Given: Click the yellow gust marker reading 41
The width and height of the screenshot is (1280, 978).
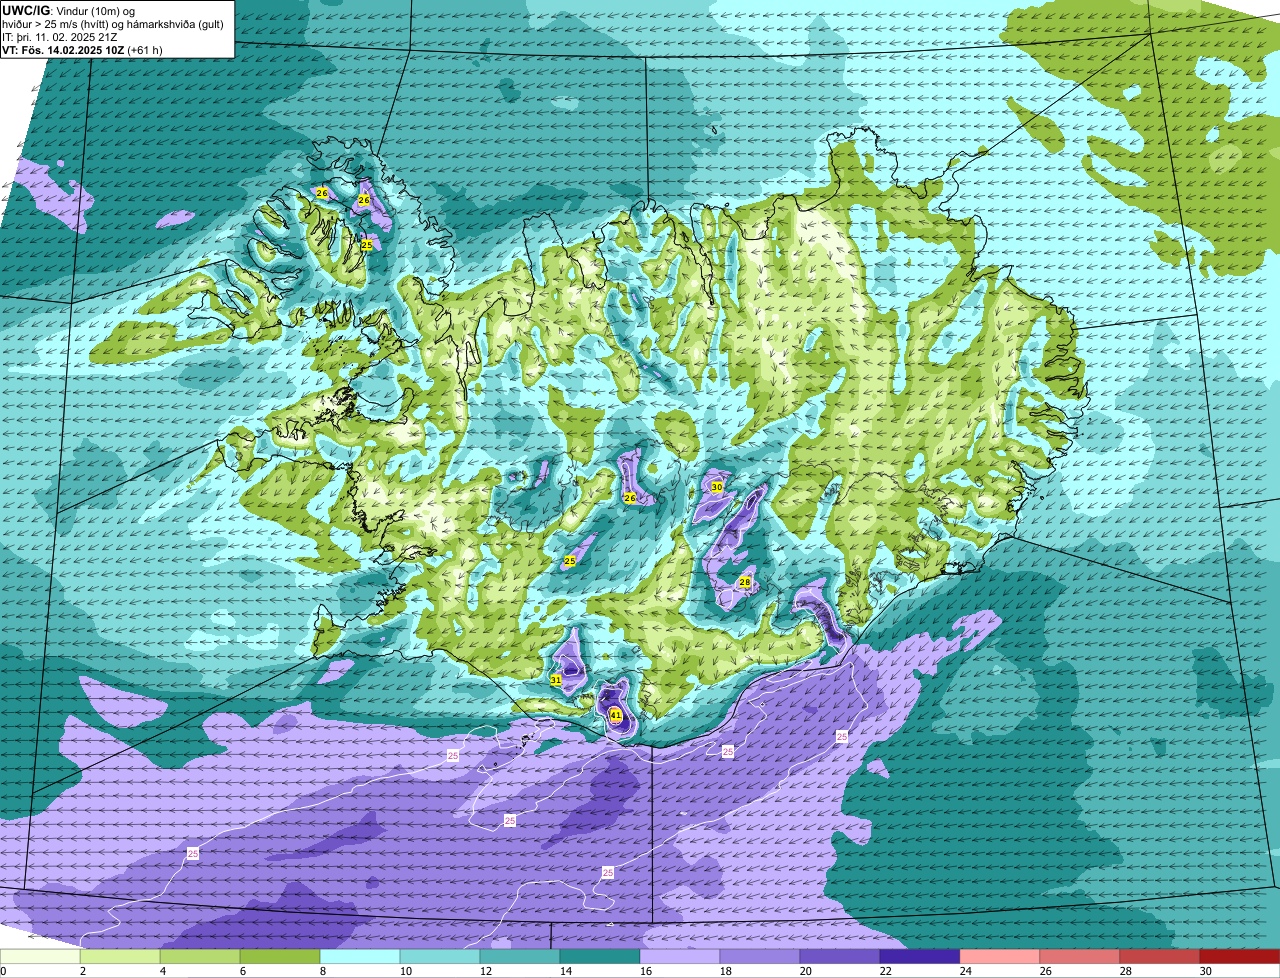Looking at the screenshot, I should click(x=615, y=715).
